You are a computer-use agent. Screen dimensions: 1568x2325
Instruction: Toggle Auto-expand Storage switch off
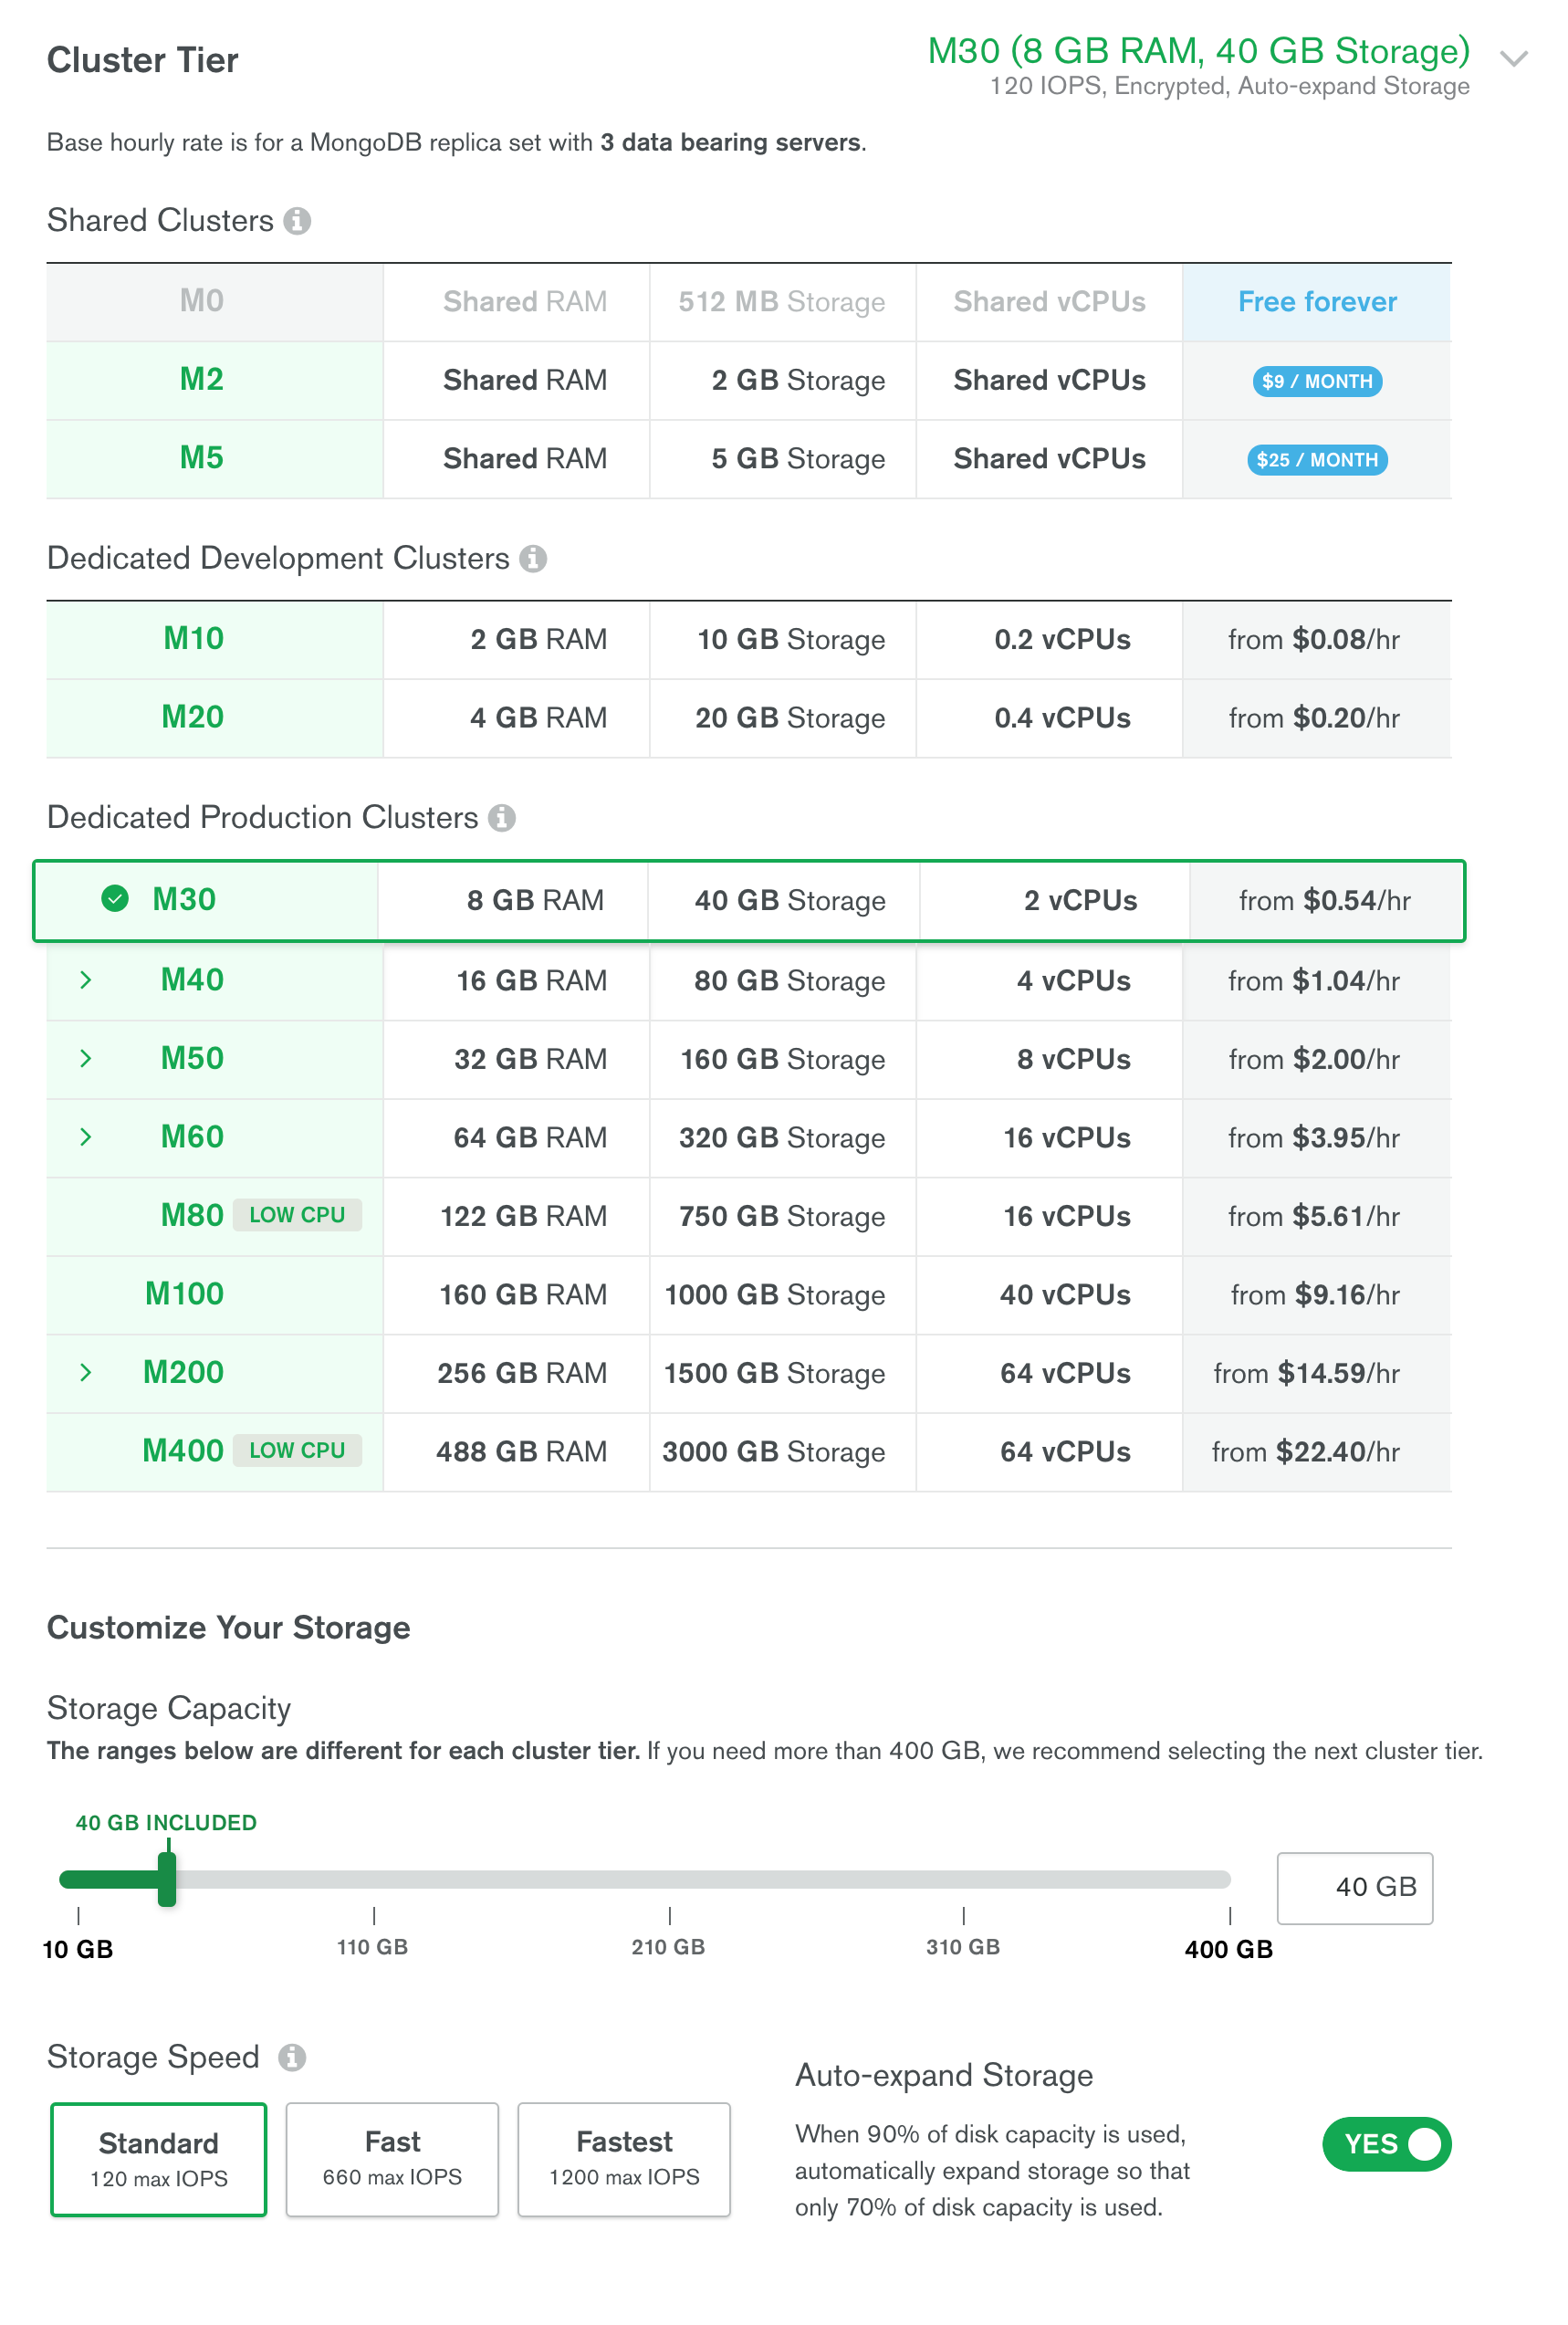click(1386, 2144)
